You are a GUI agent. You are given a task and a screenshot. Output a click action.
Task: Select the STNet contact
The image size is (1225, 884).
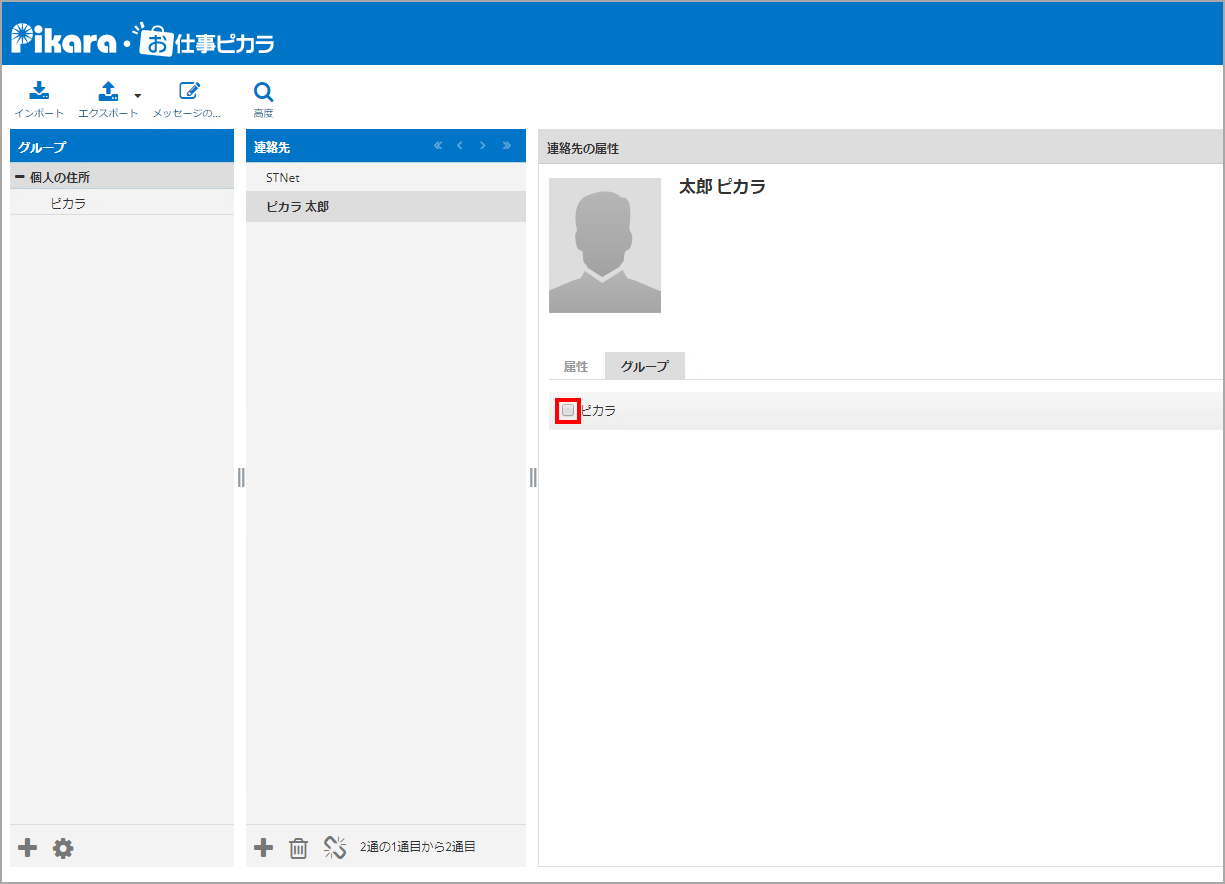[x=386, y=178]
